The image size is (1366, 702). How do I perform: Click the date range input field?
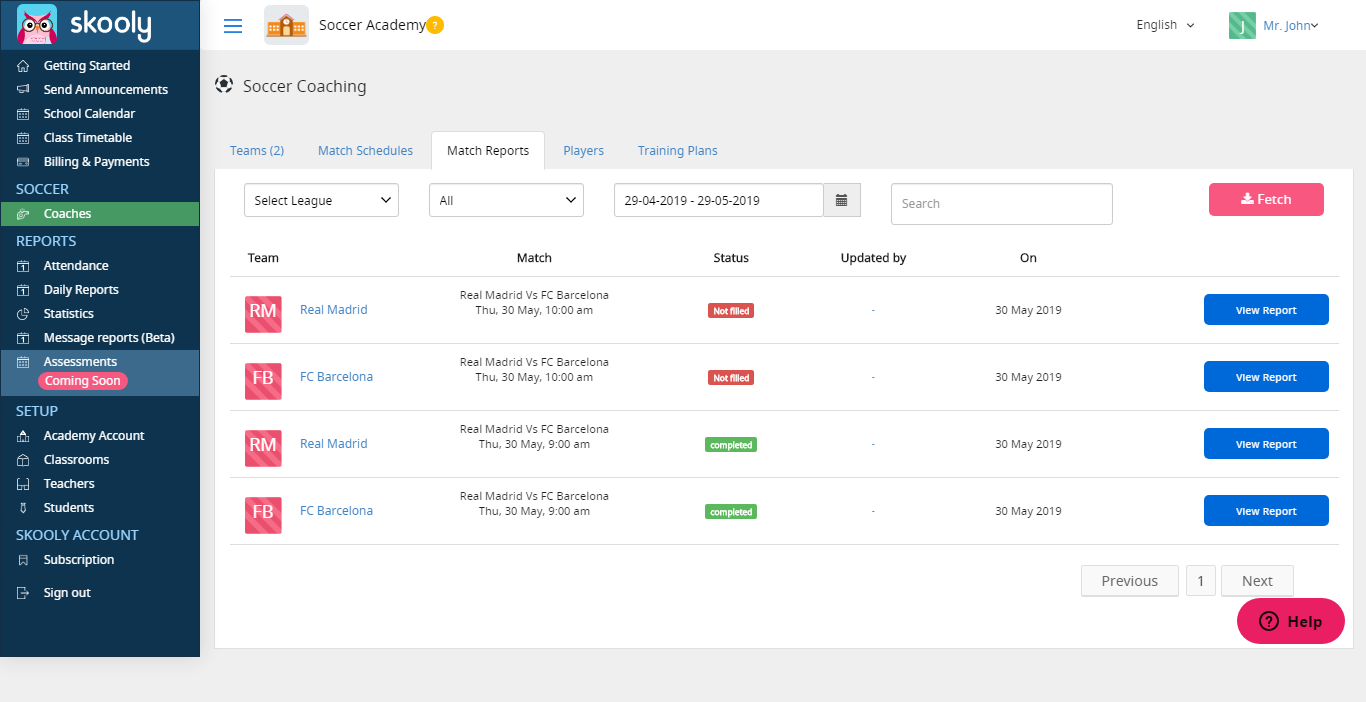718,200
